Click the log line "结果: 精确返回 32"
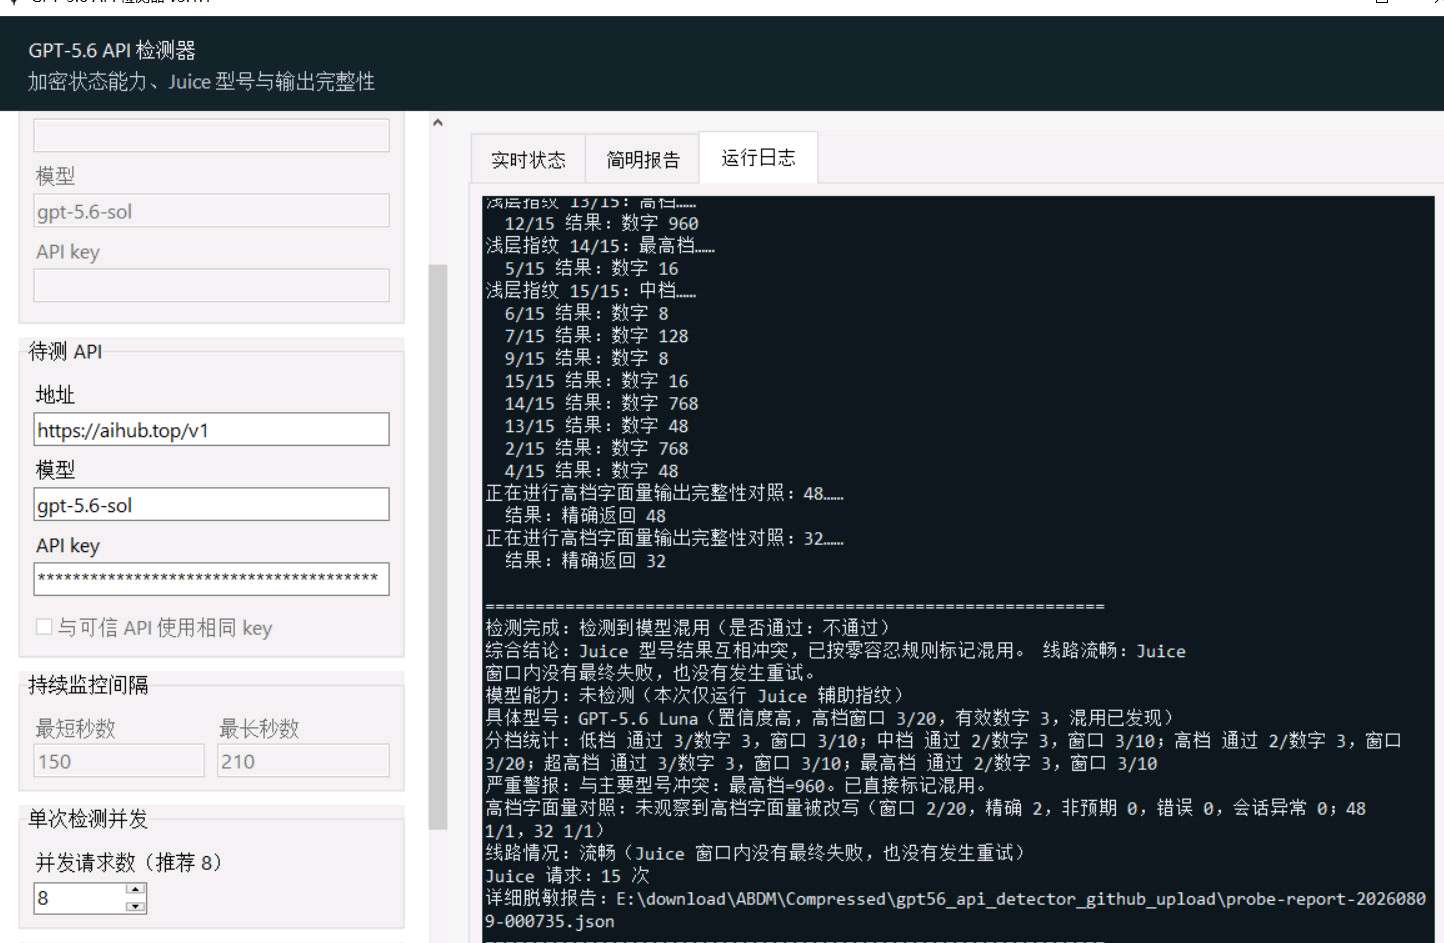This screenshot has width=1444, height=943. 585,560
